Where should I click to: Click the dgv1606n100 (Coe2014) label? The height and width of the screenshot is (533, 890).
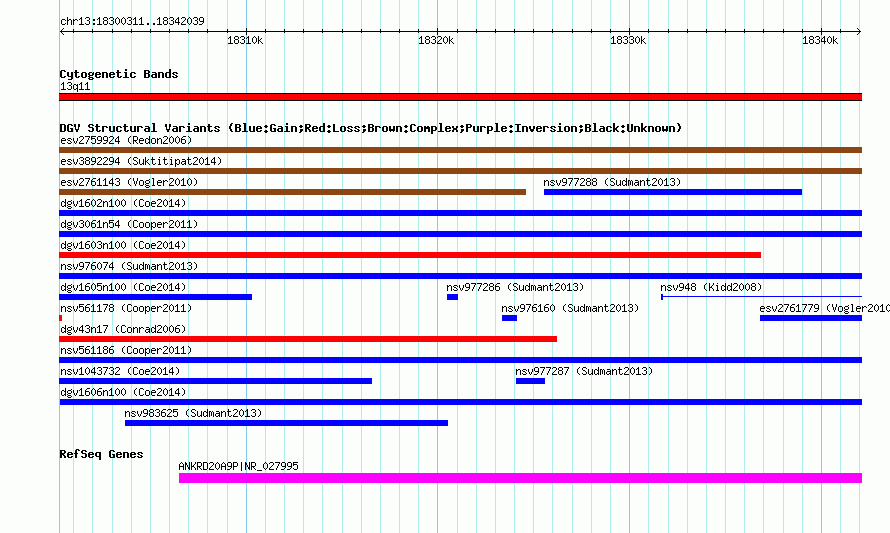(x=123, y=392)
